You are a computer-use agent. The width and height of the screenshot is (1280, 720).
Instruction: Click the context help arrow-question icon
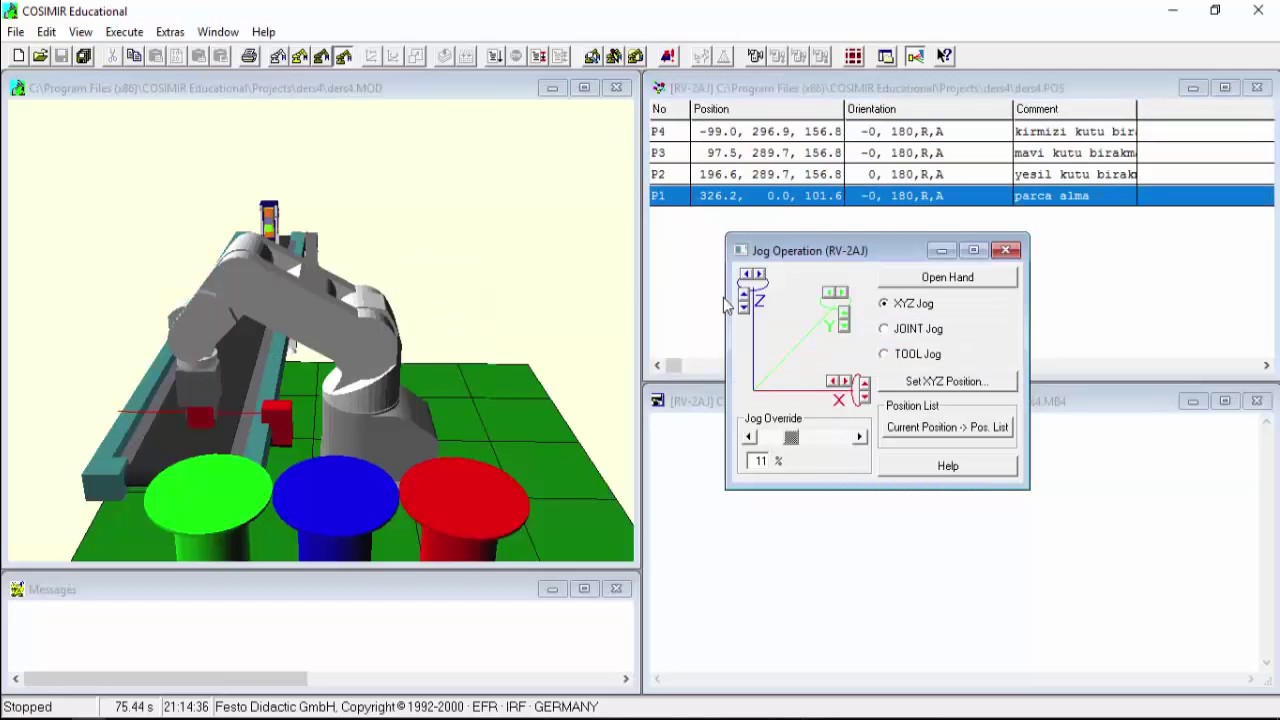click(945, 56)
